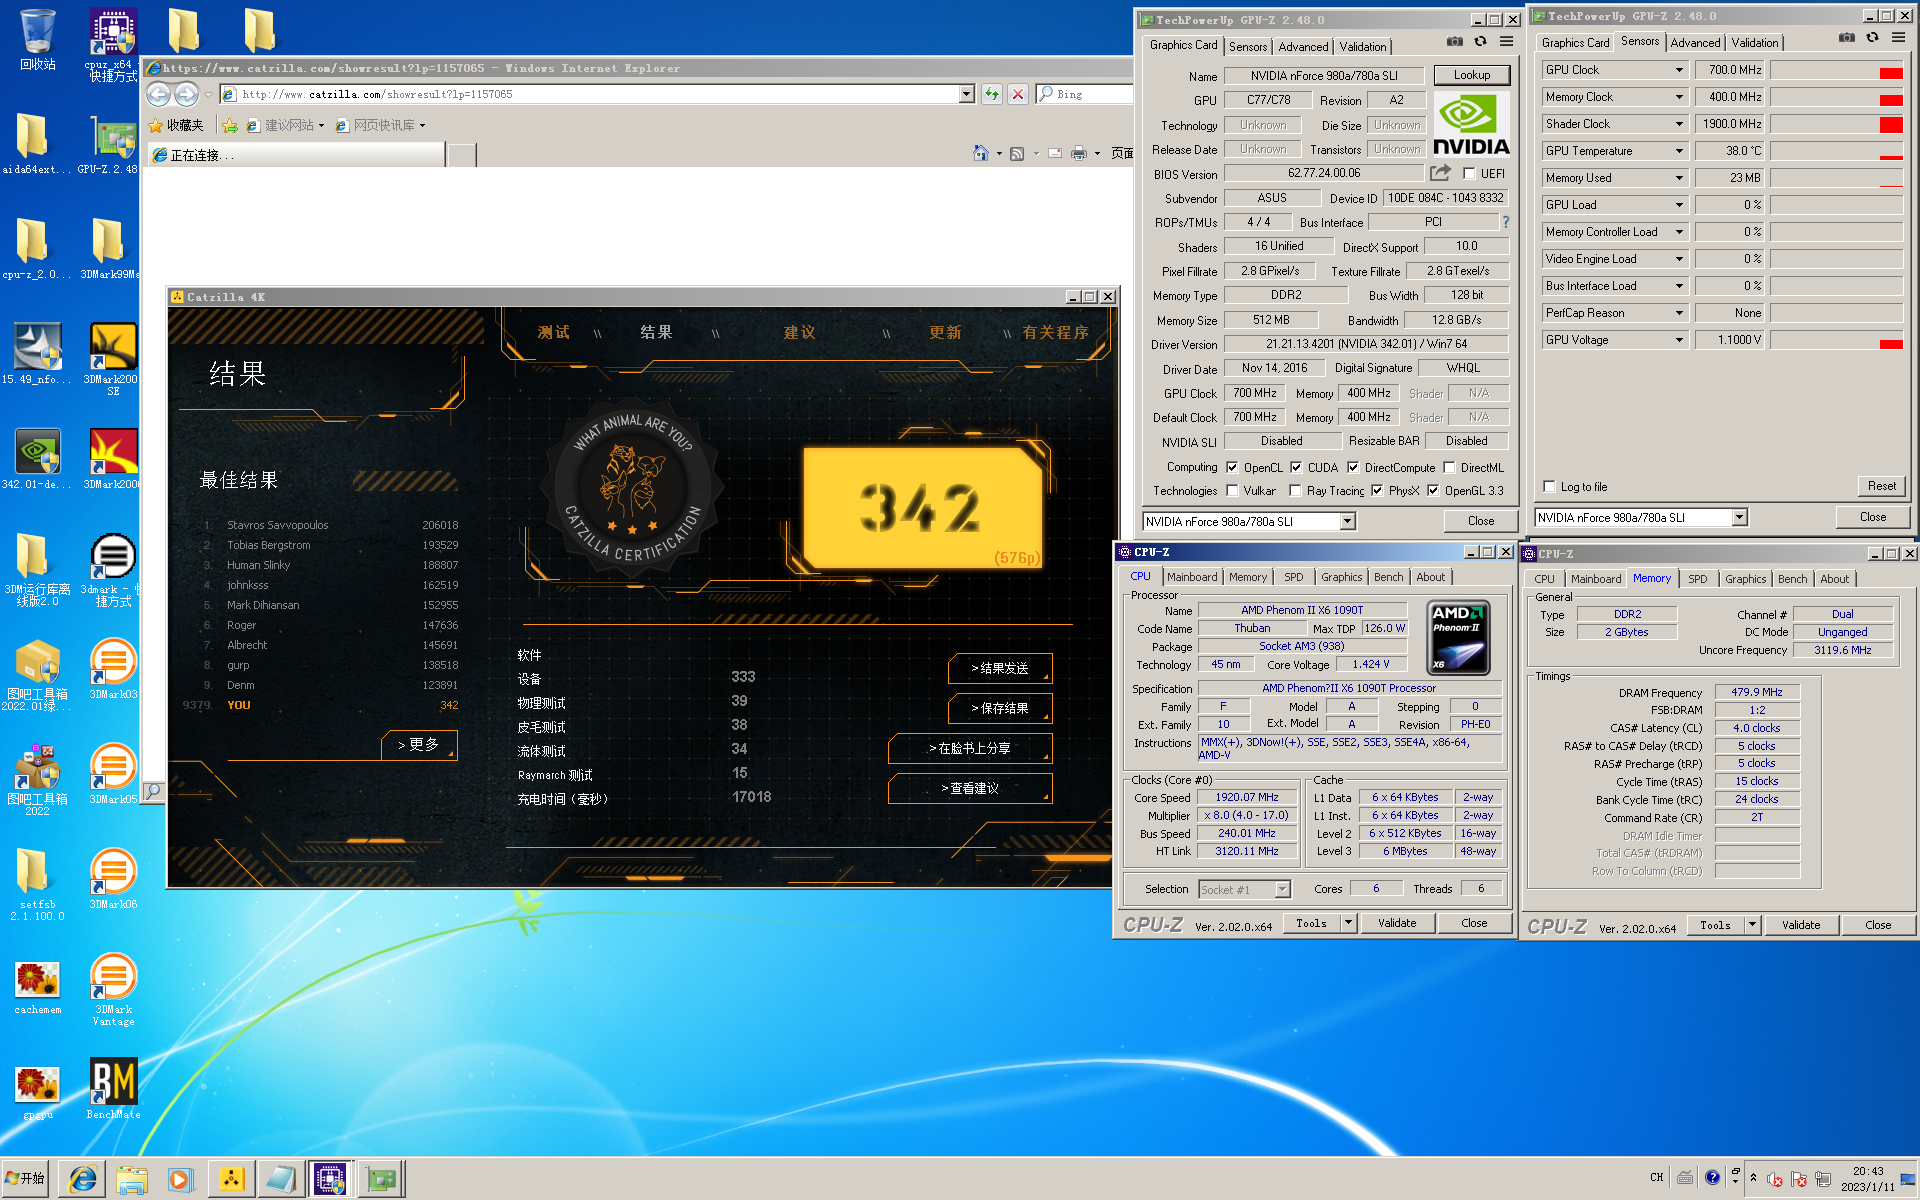This screenshot has width=1920, height=1200.
Task: Toggle the UEFI checkbox in GPU-Z
Action: (x=1469, y=173)
